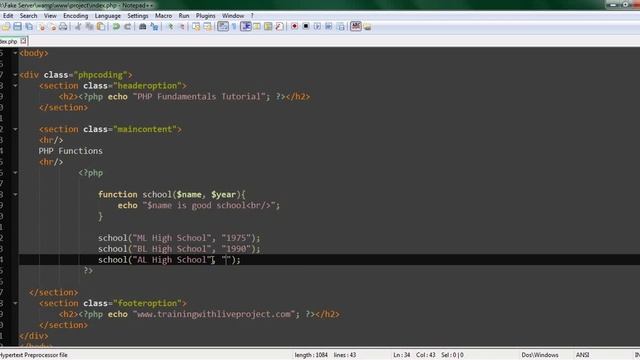Open the Language menu
This screenshot has height=360, width=640.
tap(108, 16)
